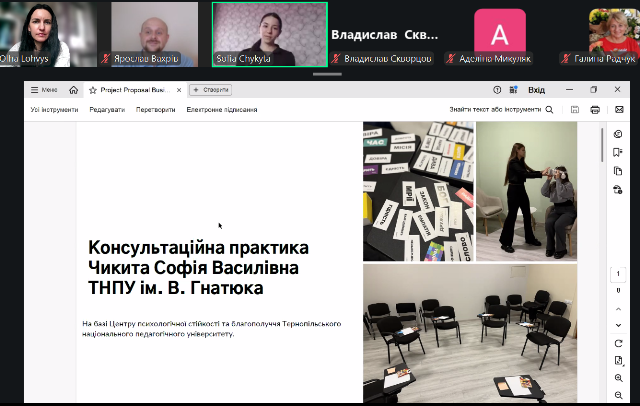Click the muted mic icon for Ярослав Вахрів
640x406 pixels.
point(105,59)
